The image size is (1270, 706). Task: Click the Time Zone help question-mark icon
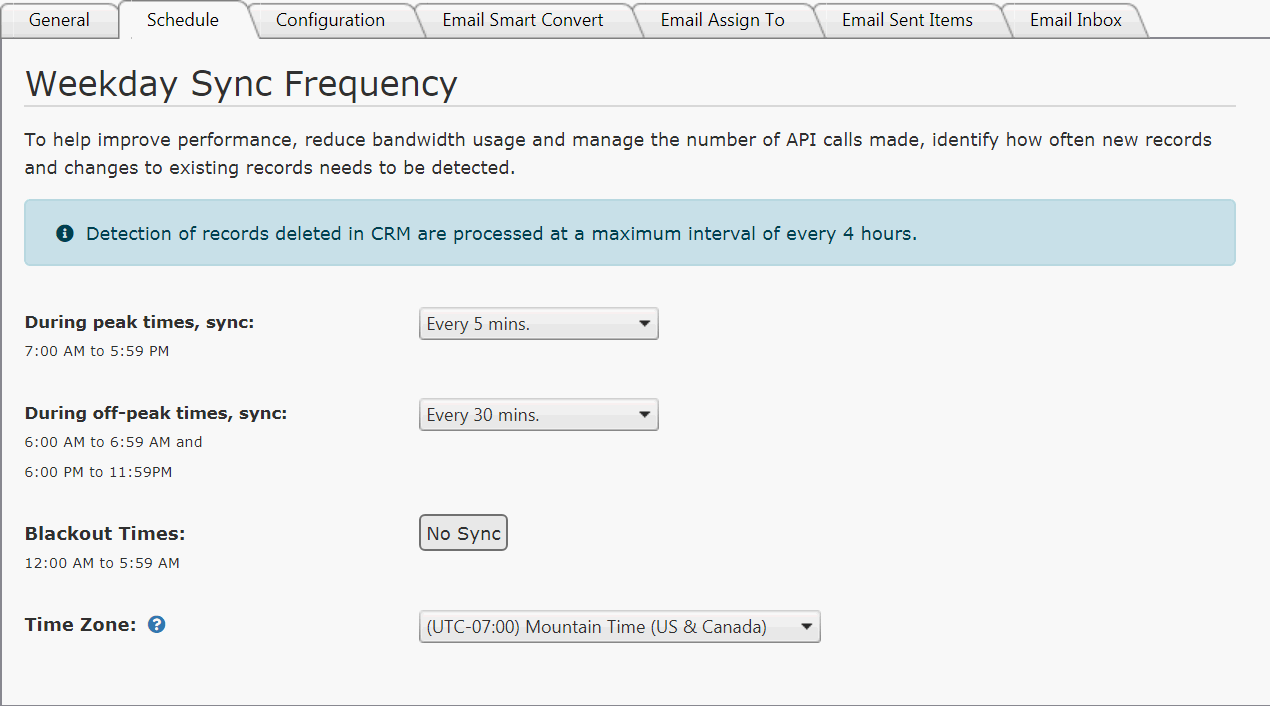pos(156,625)
